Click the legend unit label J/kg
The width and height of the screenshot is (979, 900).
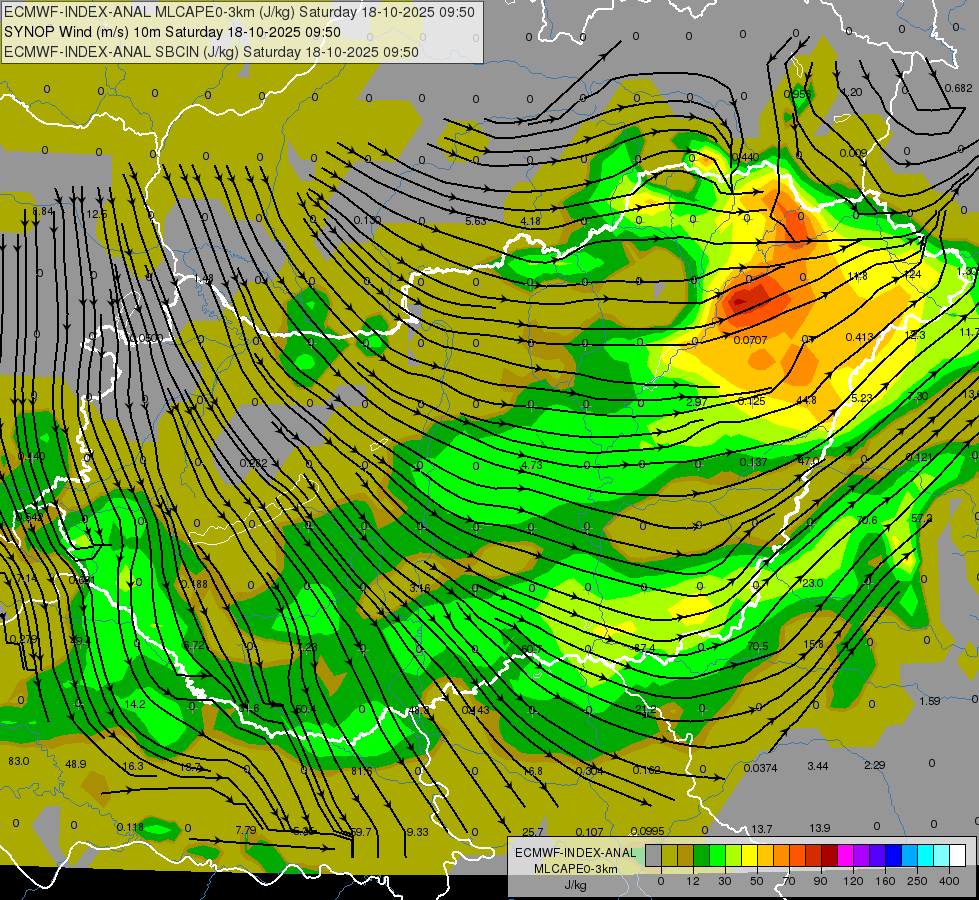coord(575,885)
